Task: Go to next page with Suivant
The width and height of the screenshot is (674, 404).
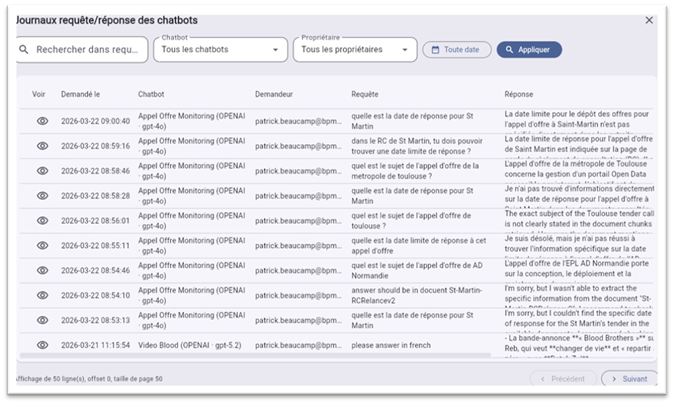Action: 630,379
